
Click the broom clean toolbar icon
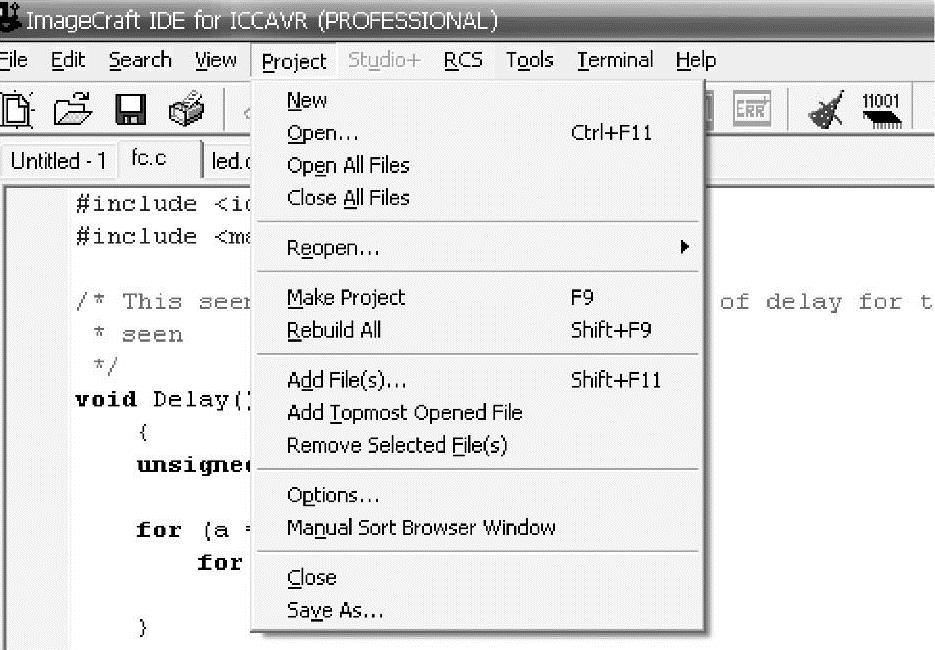pyautogui.click(x=825, y=110)
